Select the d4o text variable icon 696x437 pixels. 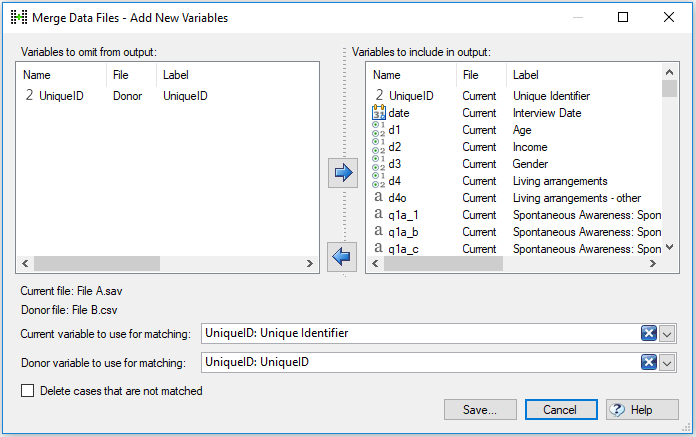pos(378,197)
